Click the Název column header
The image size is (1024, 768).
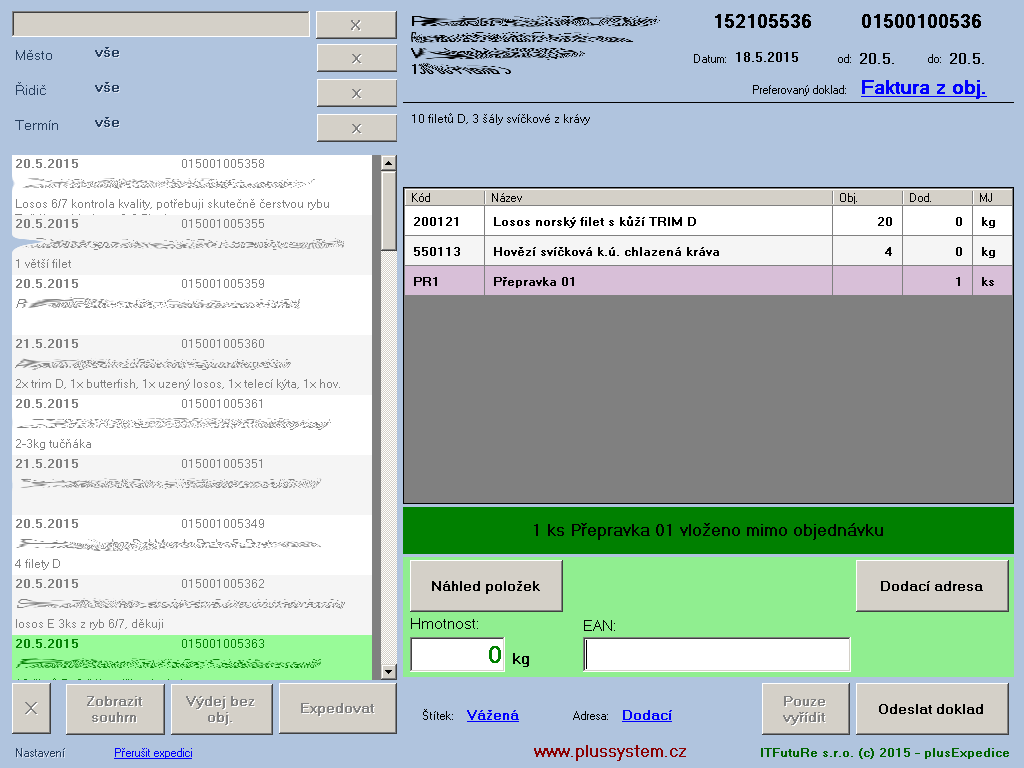(658, 197)
